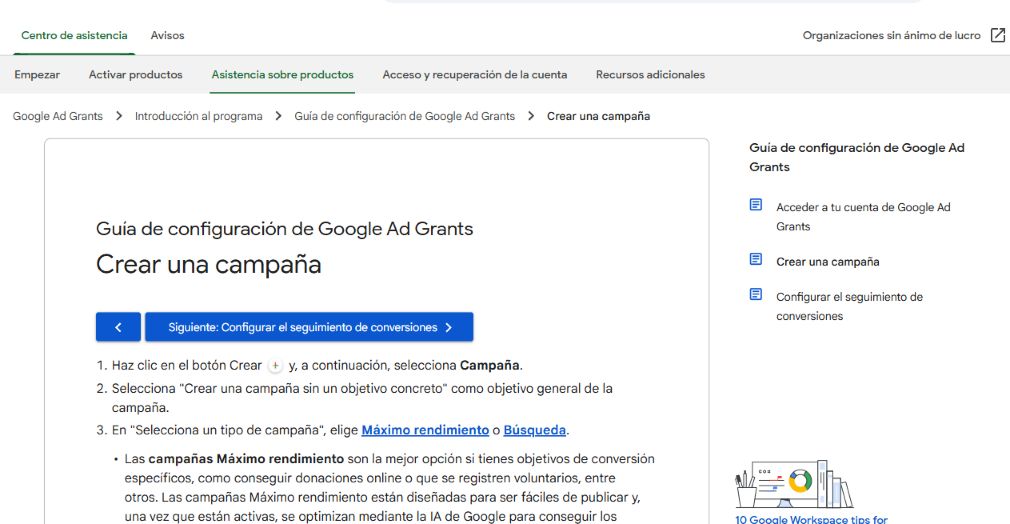Open Asistencia sobre productos section

pyautogui.click(x=283, y=75)
